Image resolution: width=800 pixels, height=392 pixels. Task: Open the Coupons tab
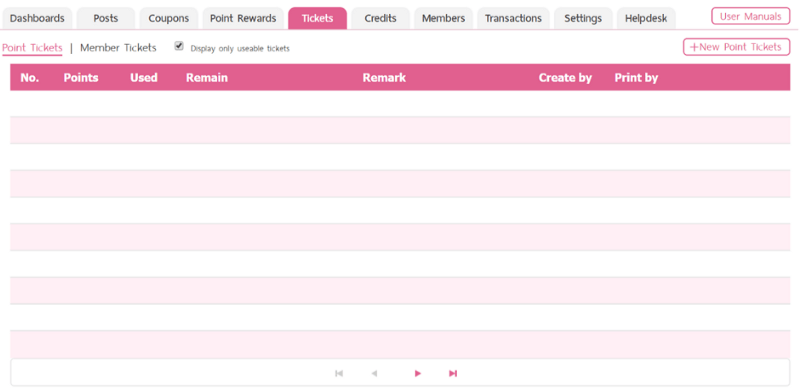pos(168,18)
